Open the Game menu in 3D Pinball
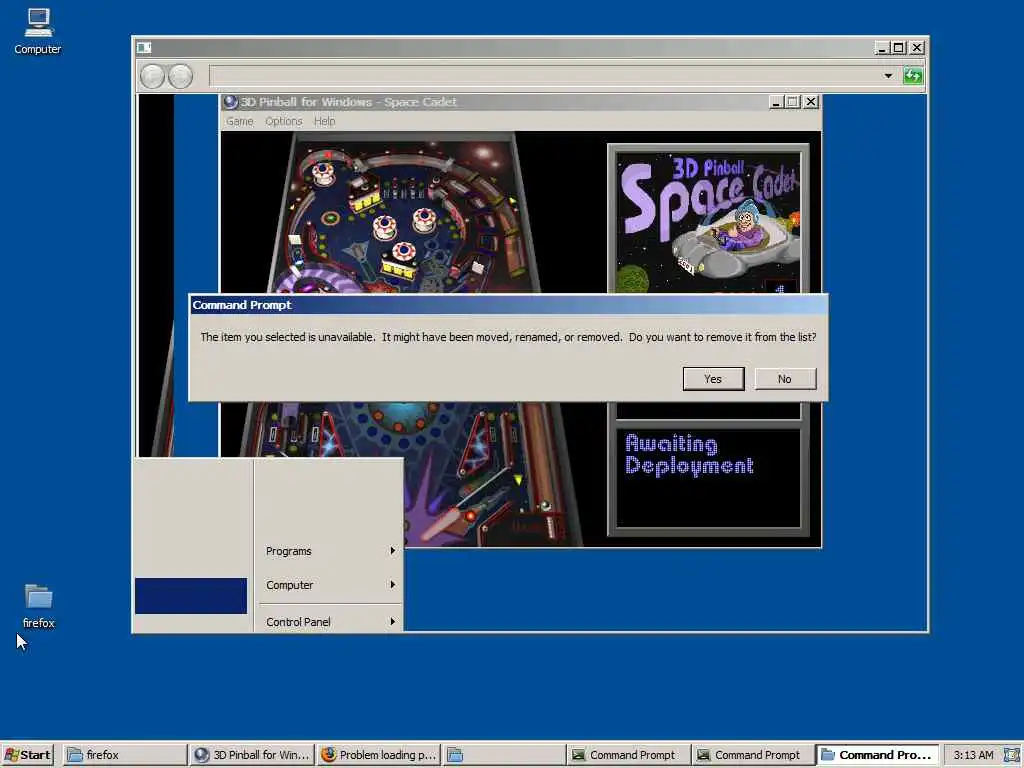The width and height of the screenshot is (1024, 768). (x=240, y=121)
